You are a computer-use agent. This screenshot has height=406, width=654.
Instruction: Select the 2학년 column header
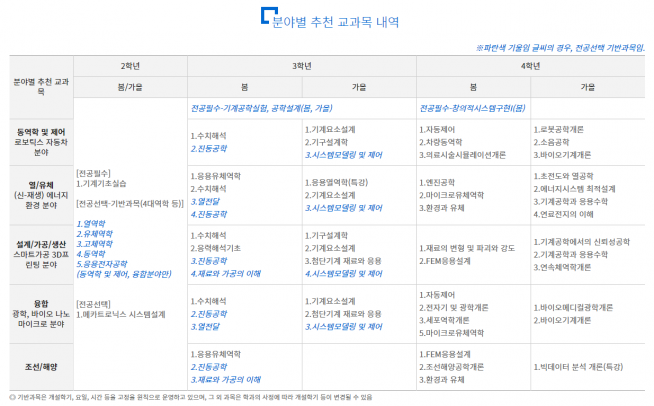tap(130, 66)
